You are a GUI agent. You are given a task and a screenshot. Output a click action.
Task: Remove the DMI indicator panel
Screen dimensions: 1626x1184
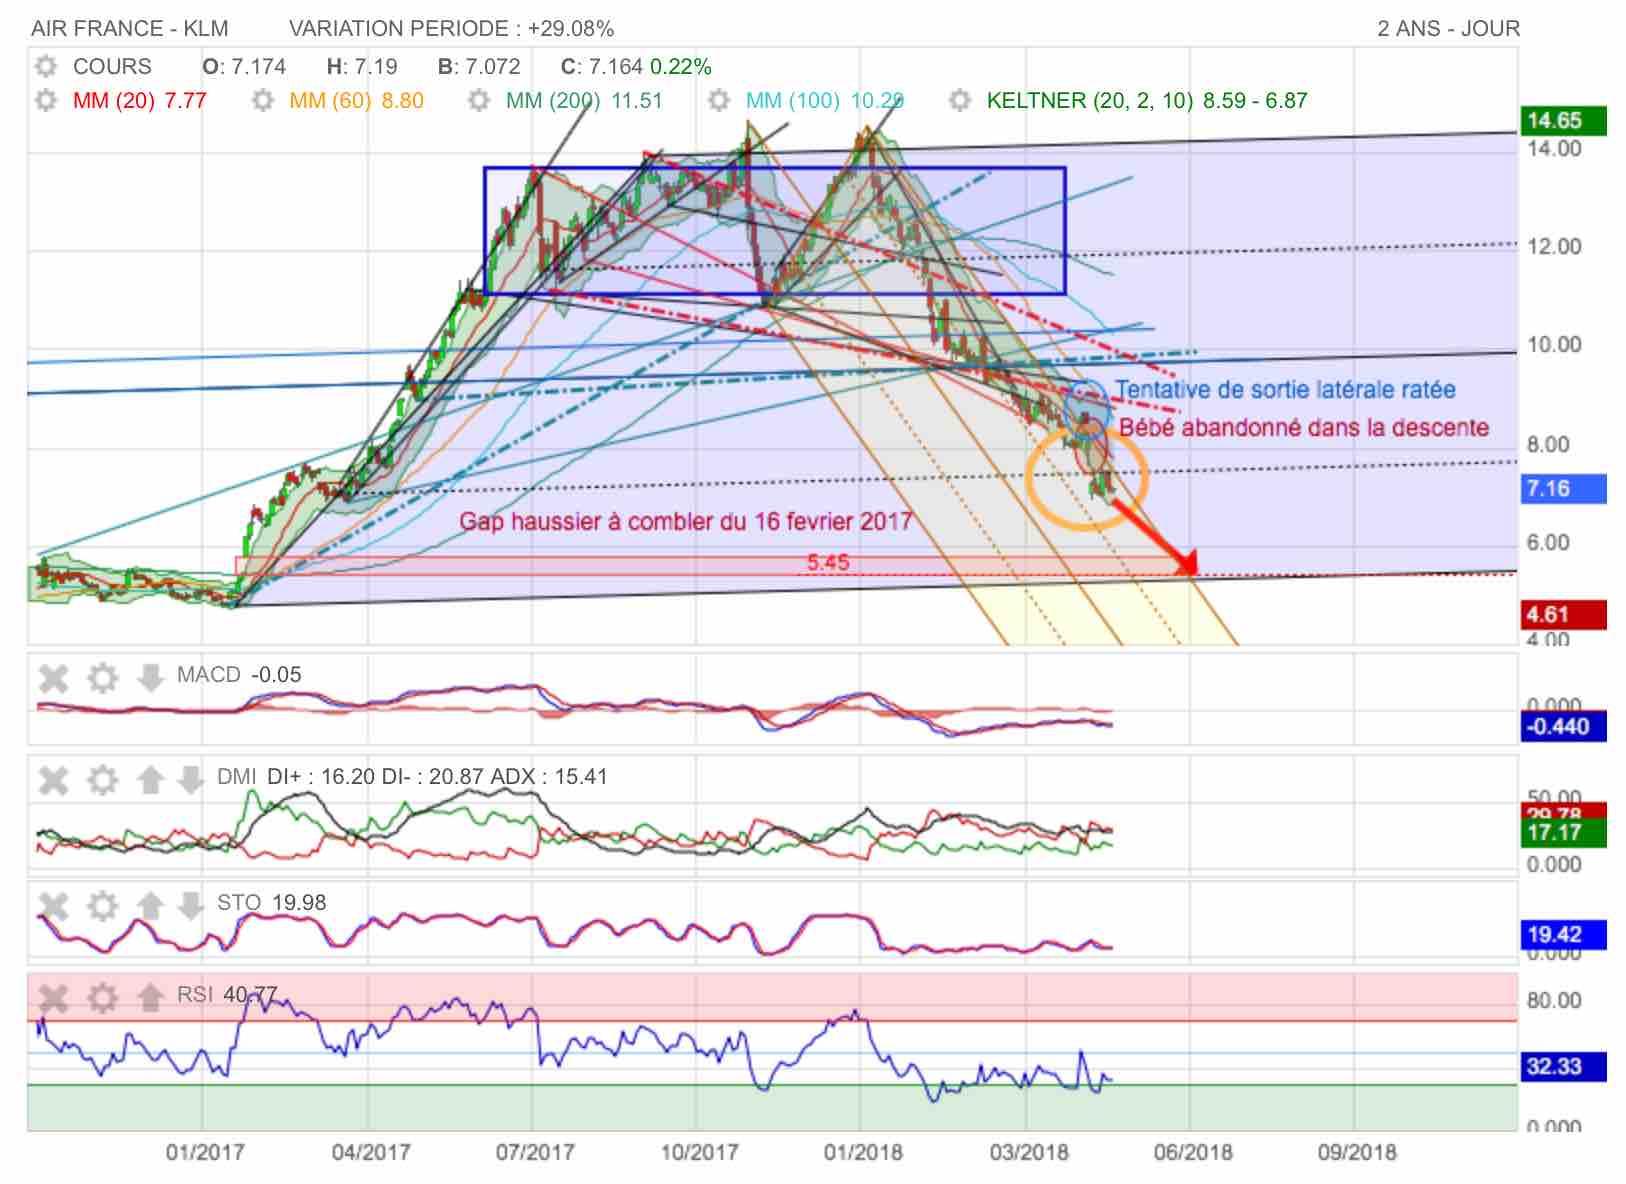tap(53, 780)
